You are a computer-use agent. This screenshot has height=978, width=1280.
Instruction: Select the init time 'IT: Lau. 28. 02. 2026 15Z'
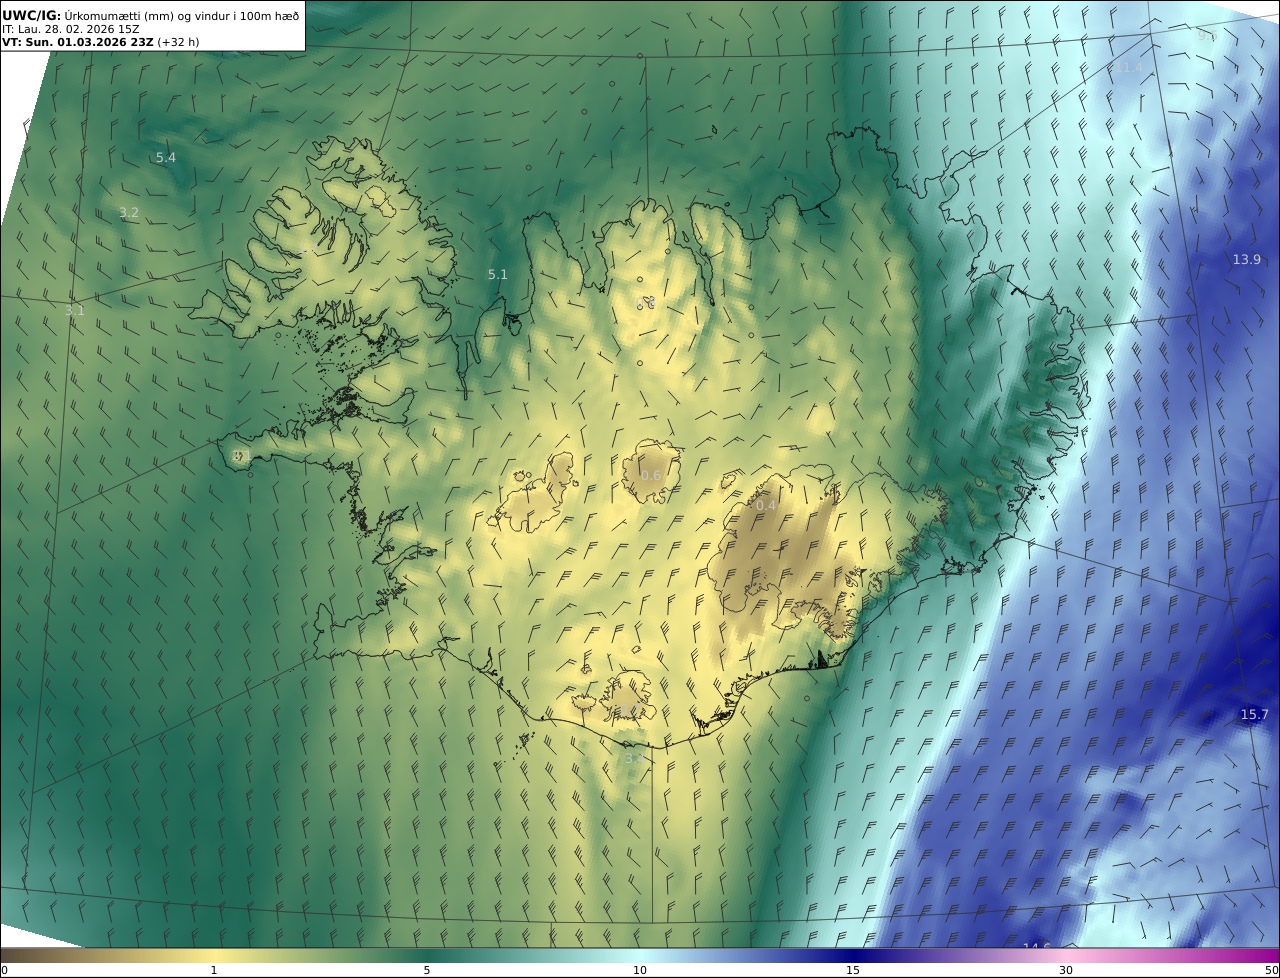(x=71, y=29)
